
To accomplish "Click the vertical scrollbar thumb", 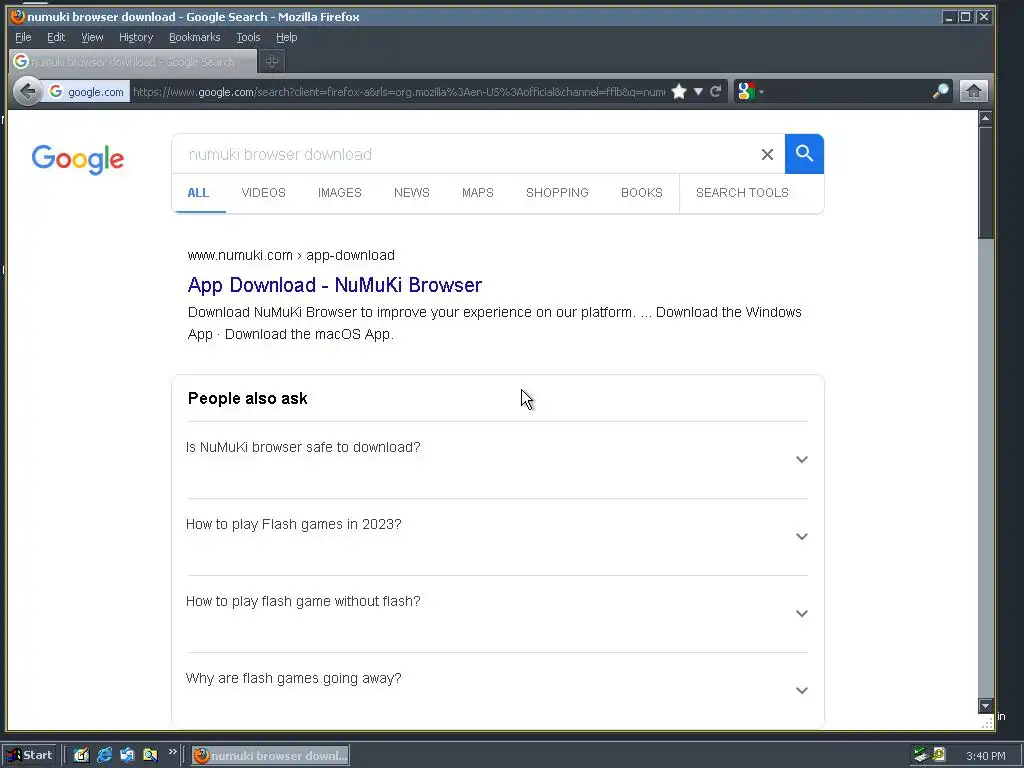I will coord(985,183).
